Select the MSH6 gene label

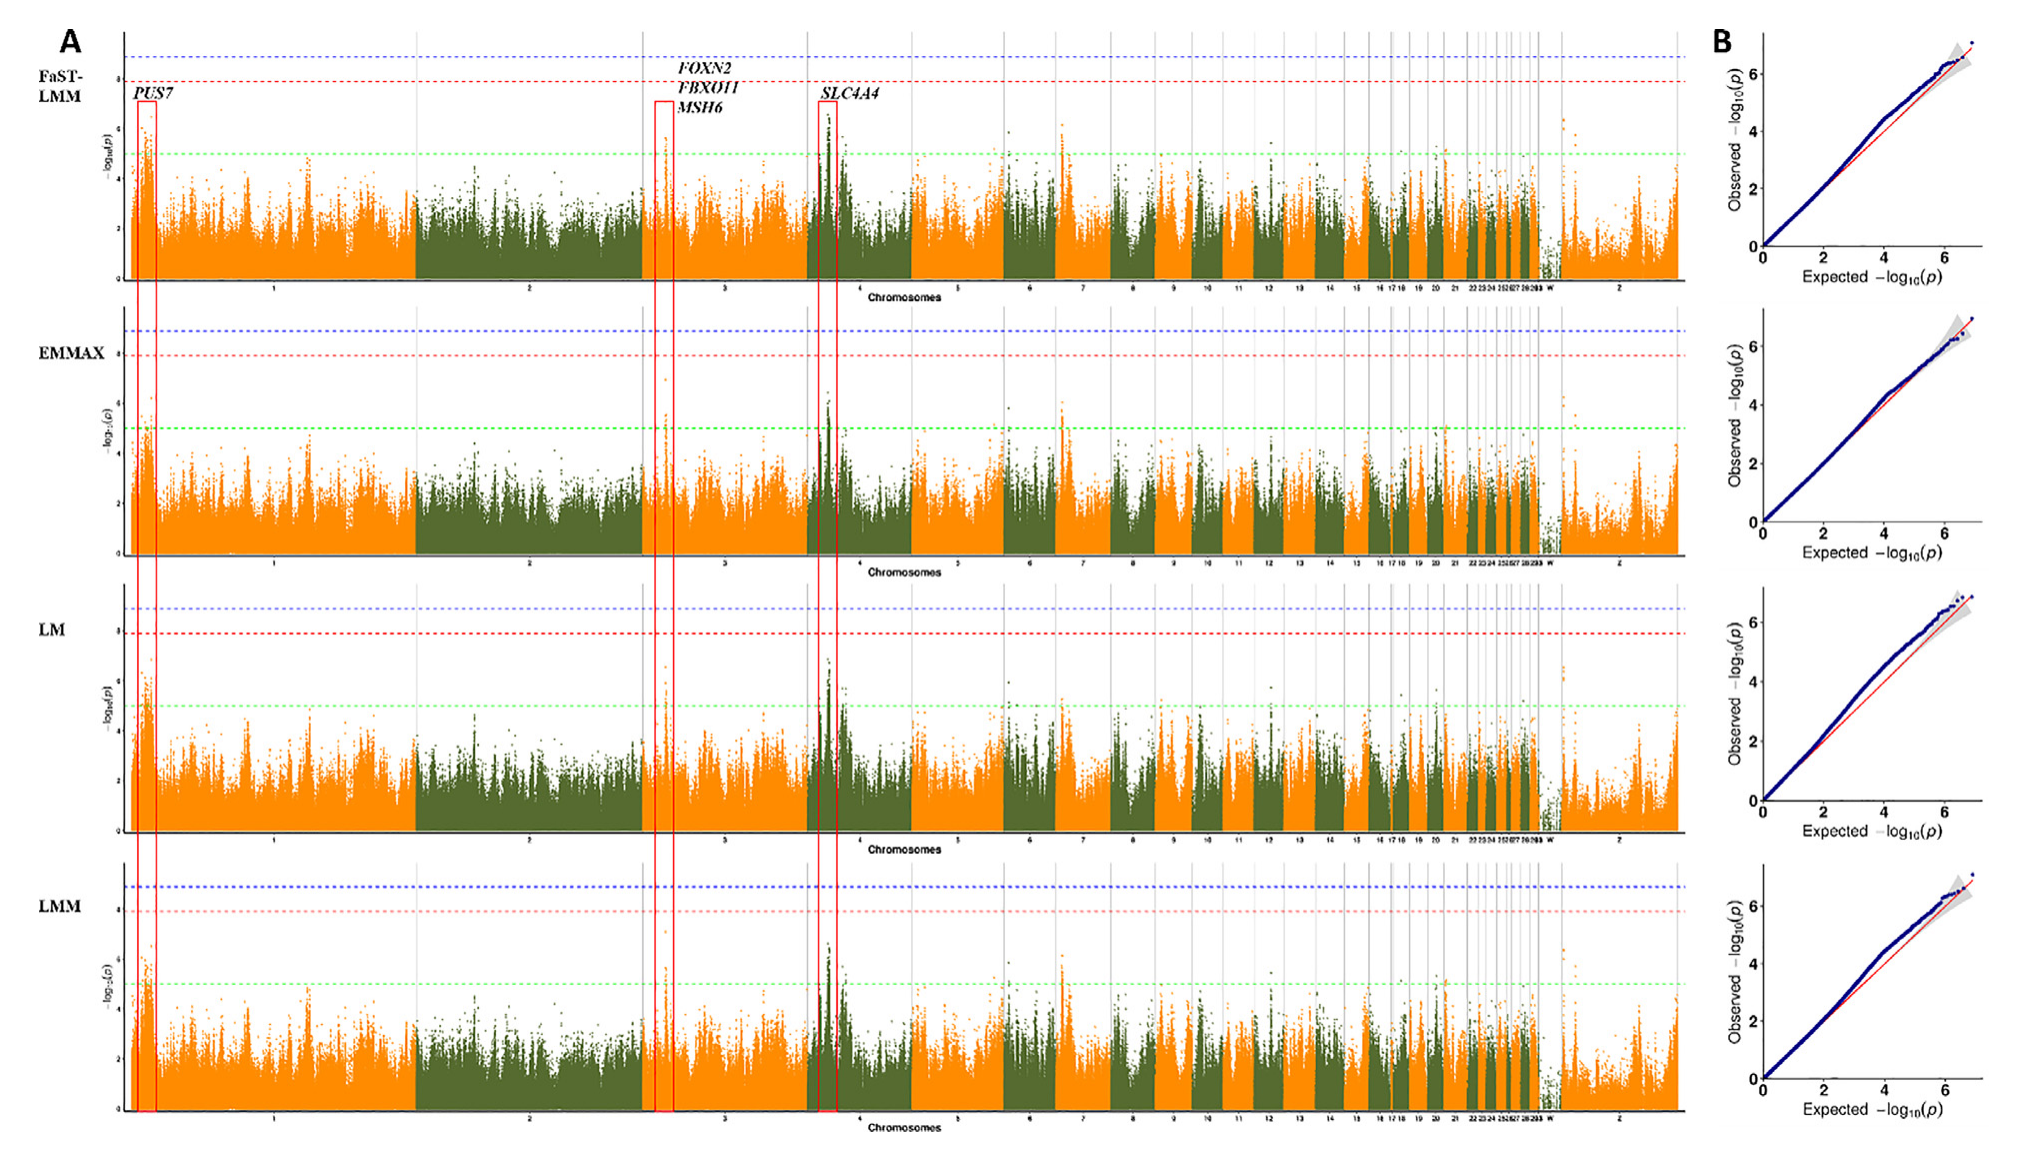click(x=699, y=107)
